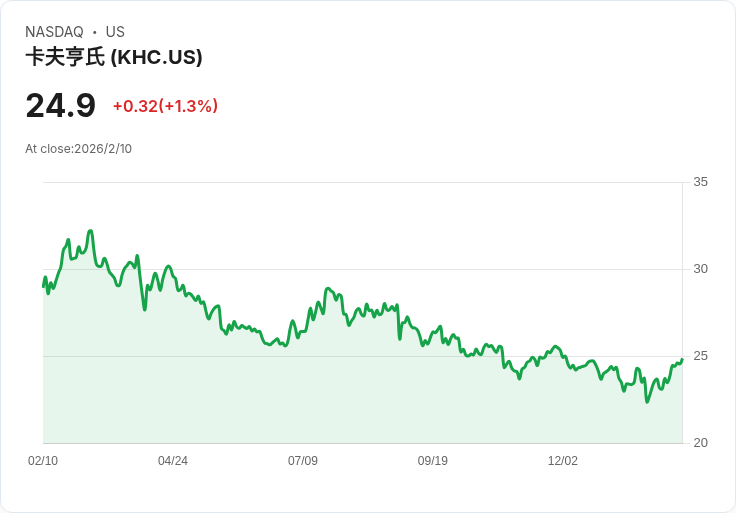Select the 07/09 date on x-axis

(303, 461)
